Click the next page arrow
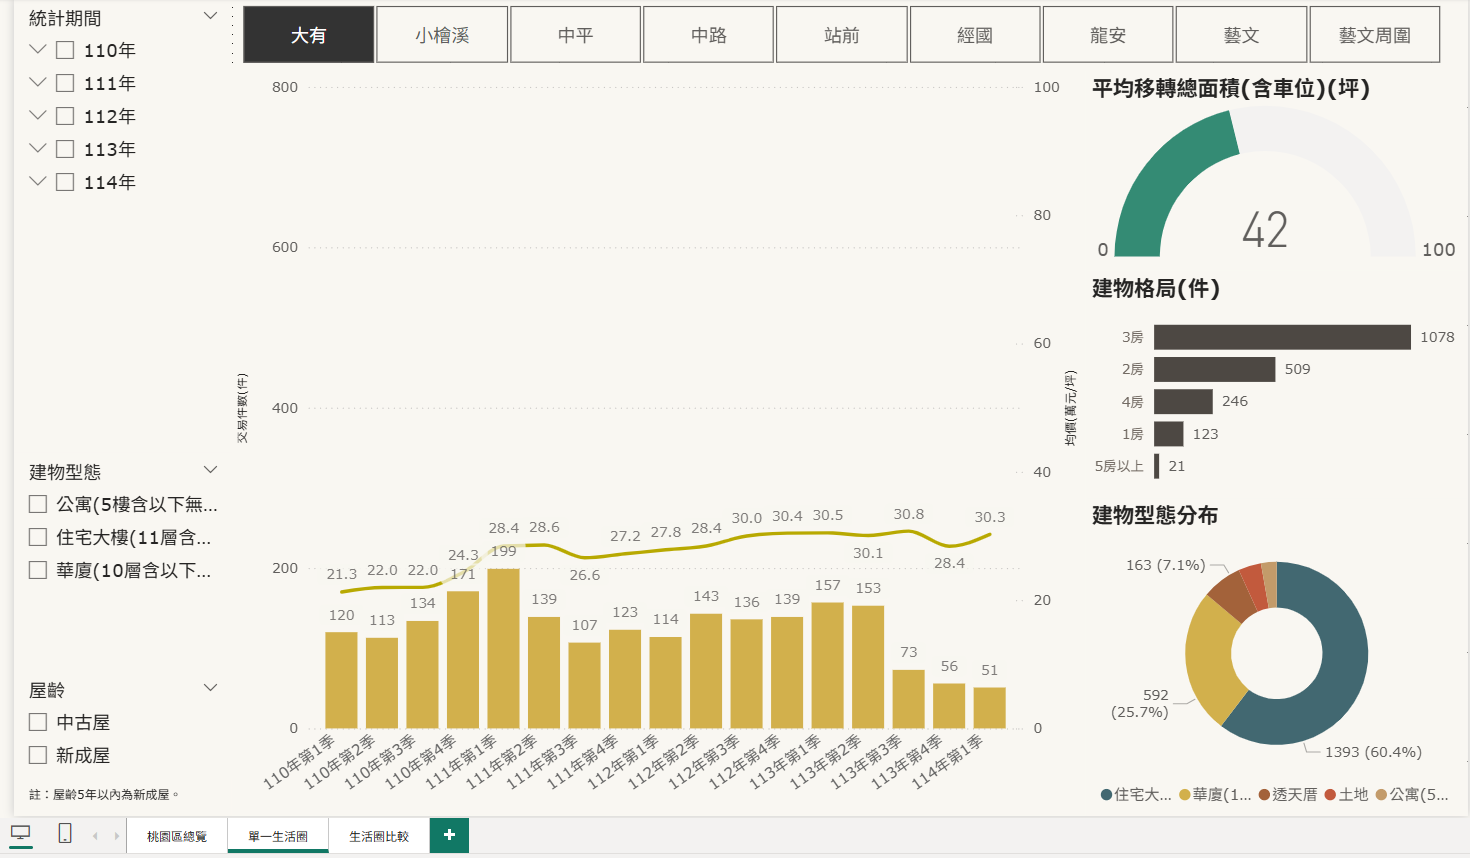The image size is (1470, 858). coord(117,836)
